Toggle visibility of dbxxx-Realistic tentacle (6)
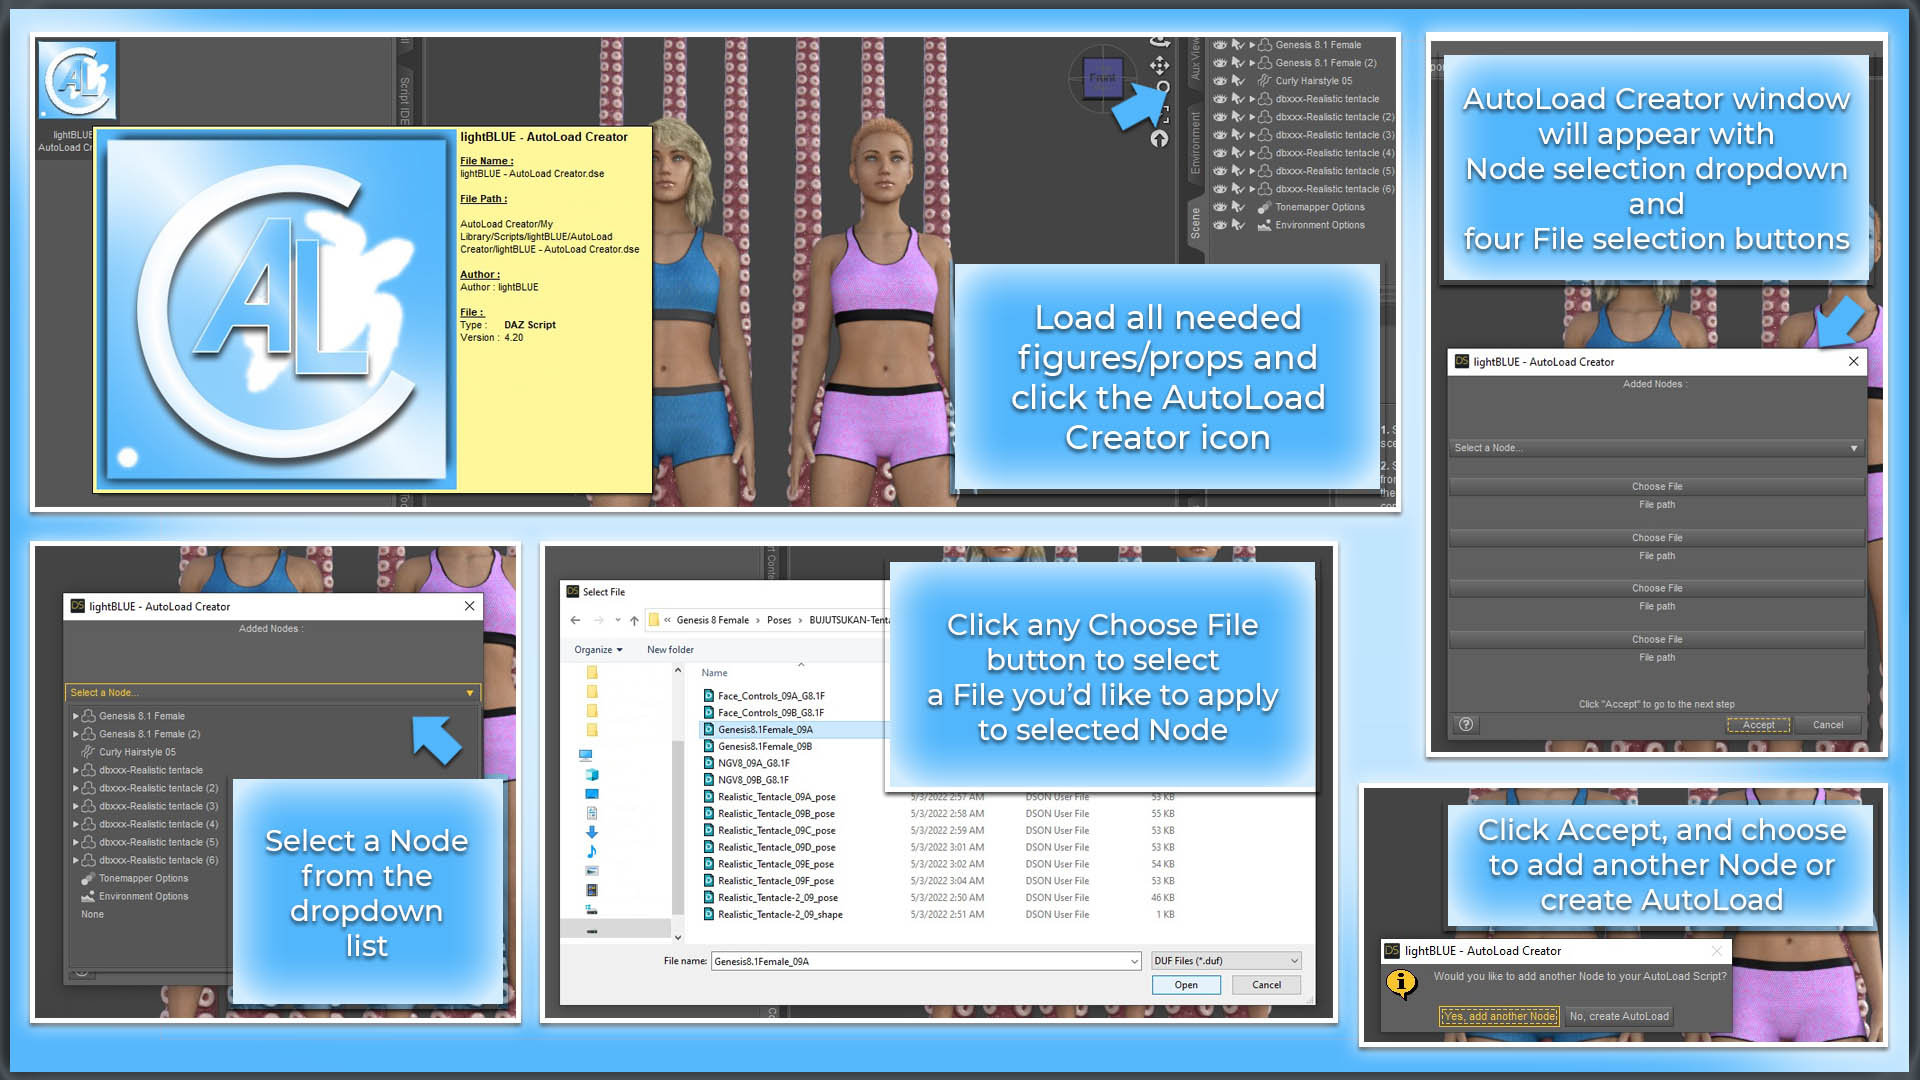Viewport: 1920px width, 1080px height. [x=1220, y=189]
